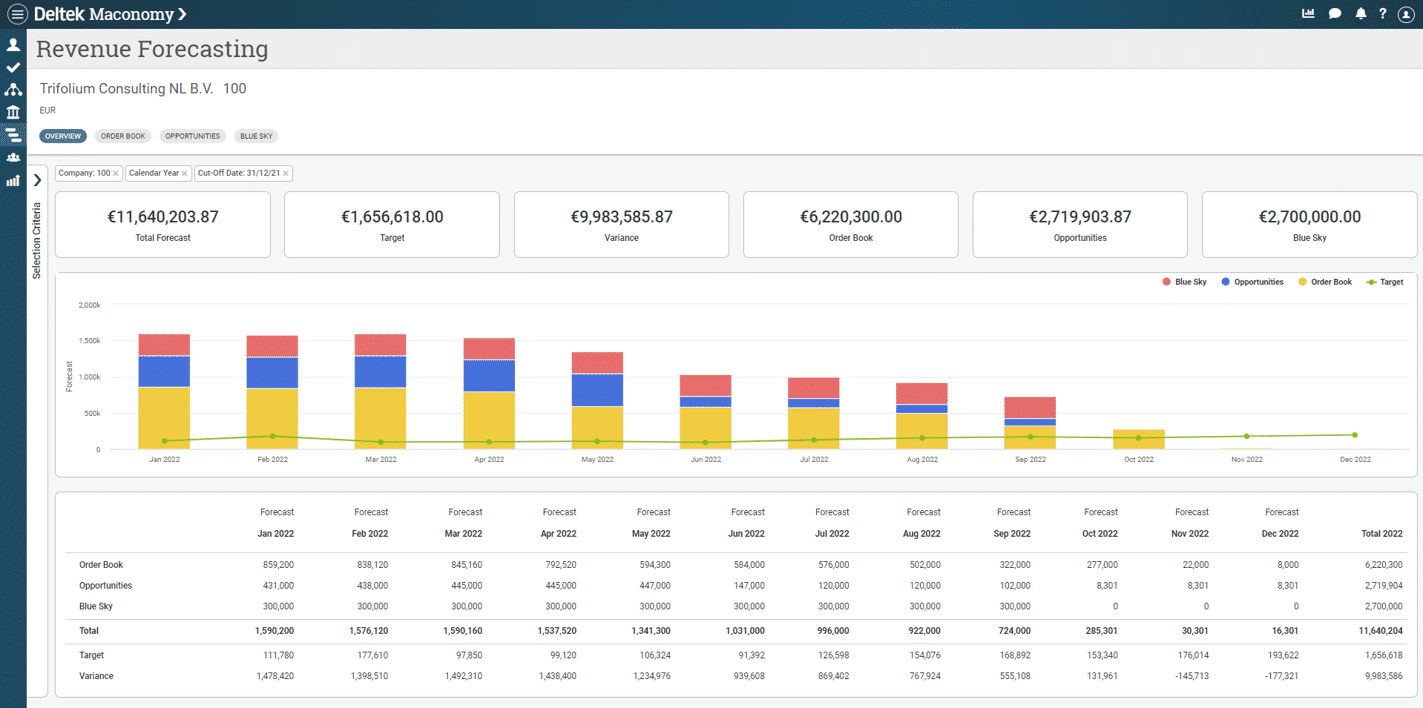Select the bank building sidebar icon
The height and width of the screenshot is (708, 1423).
click(x=13, y=112)
